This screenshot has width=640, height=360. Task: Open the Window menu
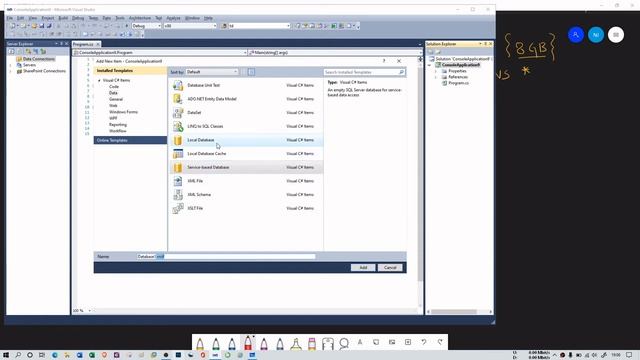pyautogui.click(x=192, y=18)
